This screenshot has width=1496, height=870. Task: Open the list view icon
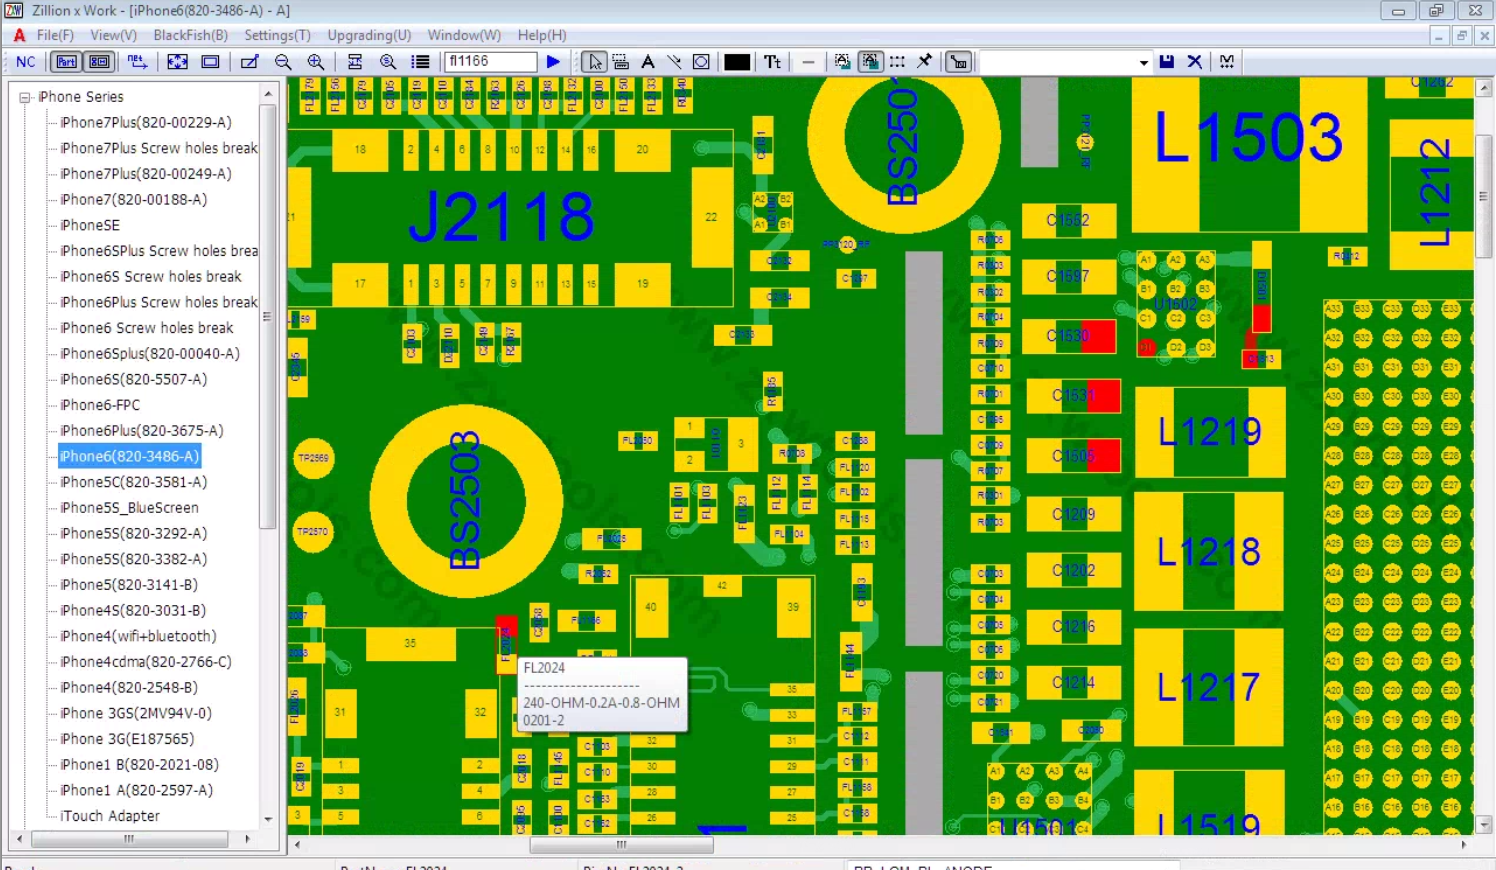(x=420, y=62)
